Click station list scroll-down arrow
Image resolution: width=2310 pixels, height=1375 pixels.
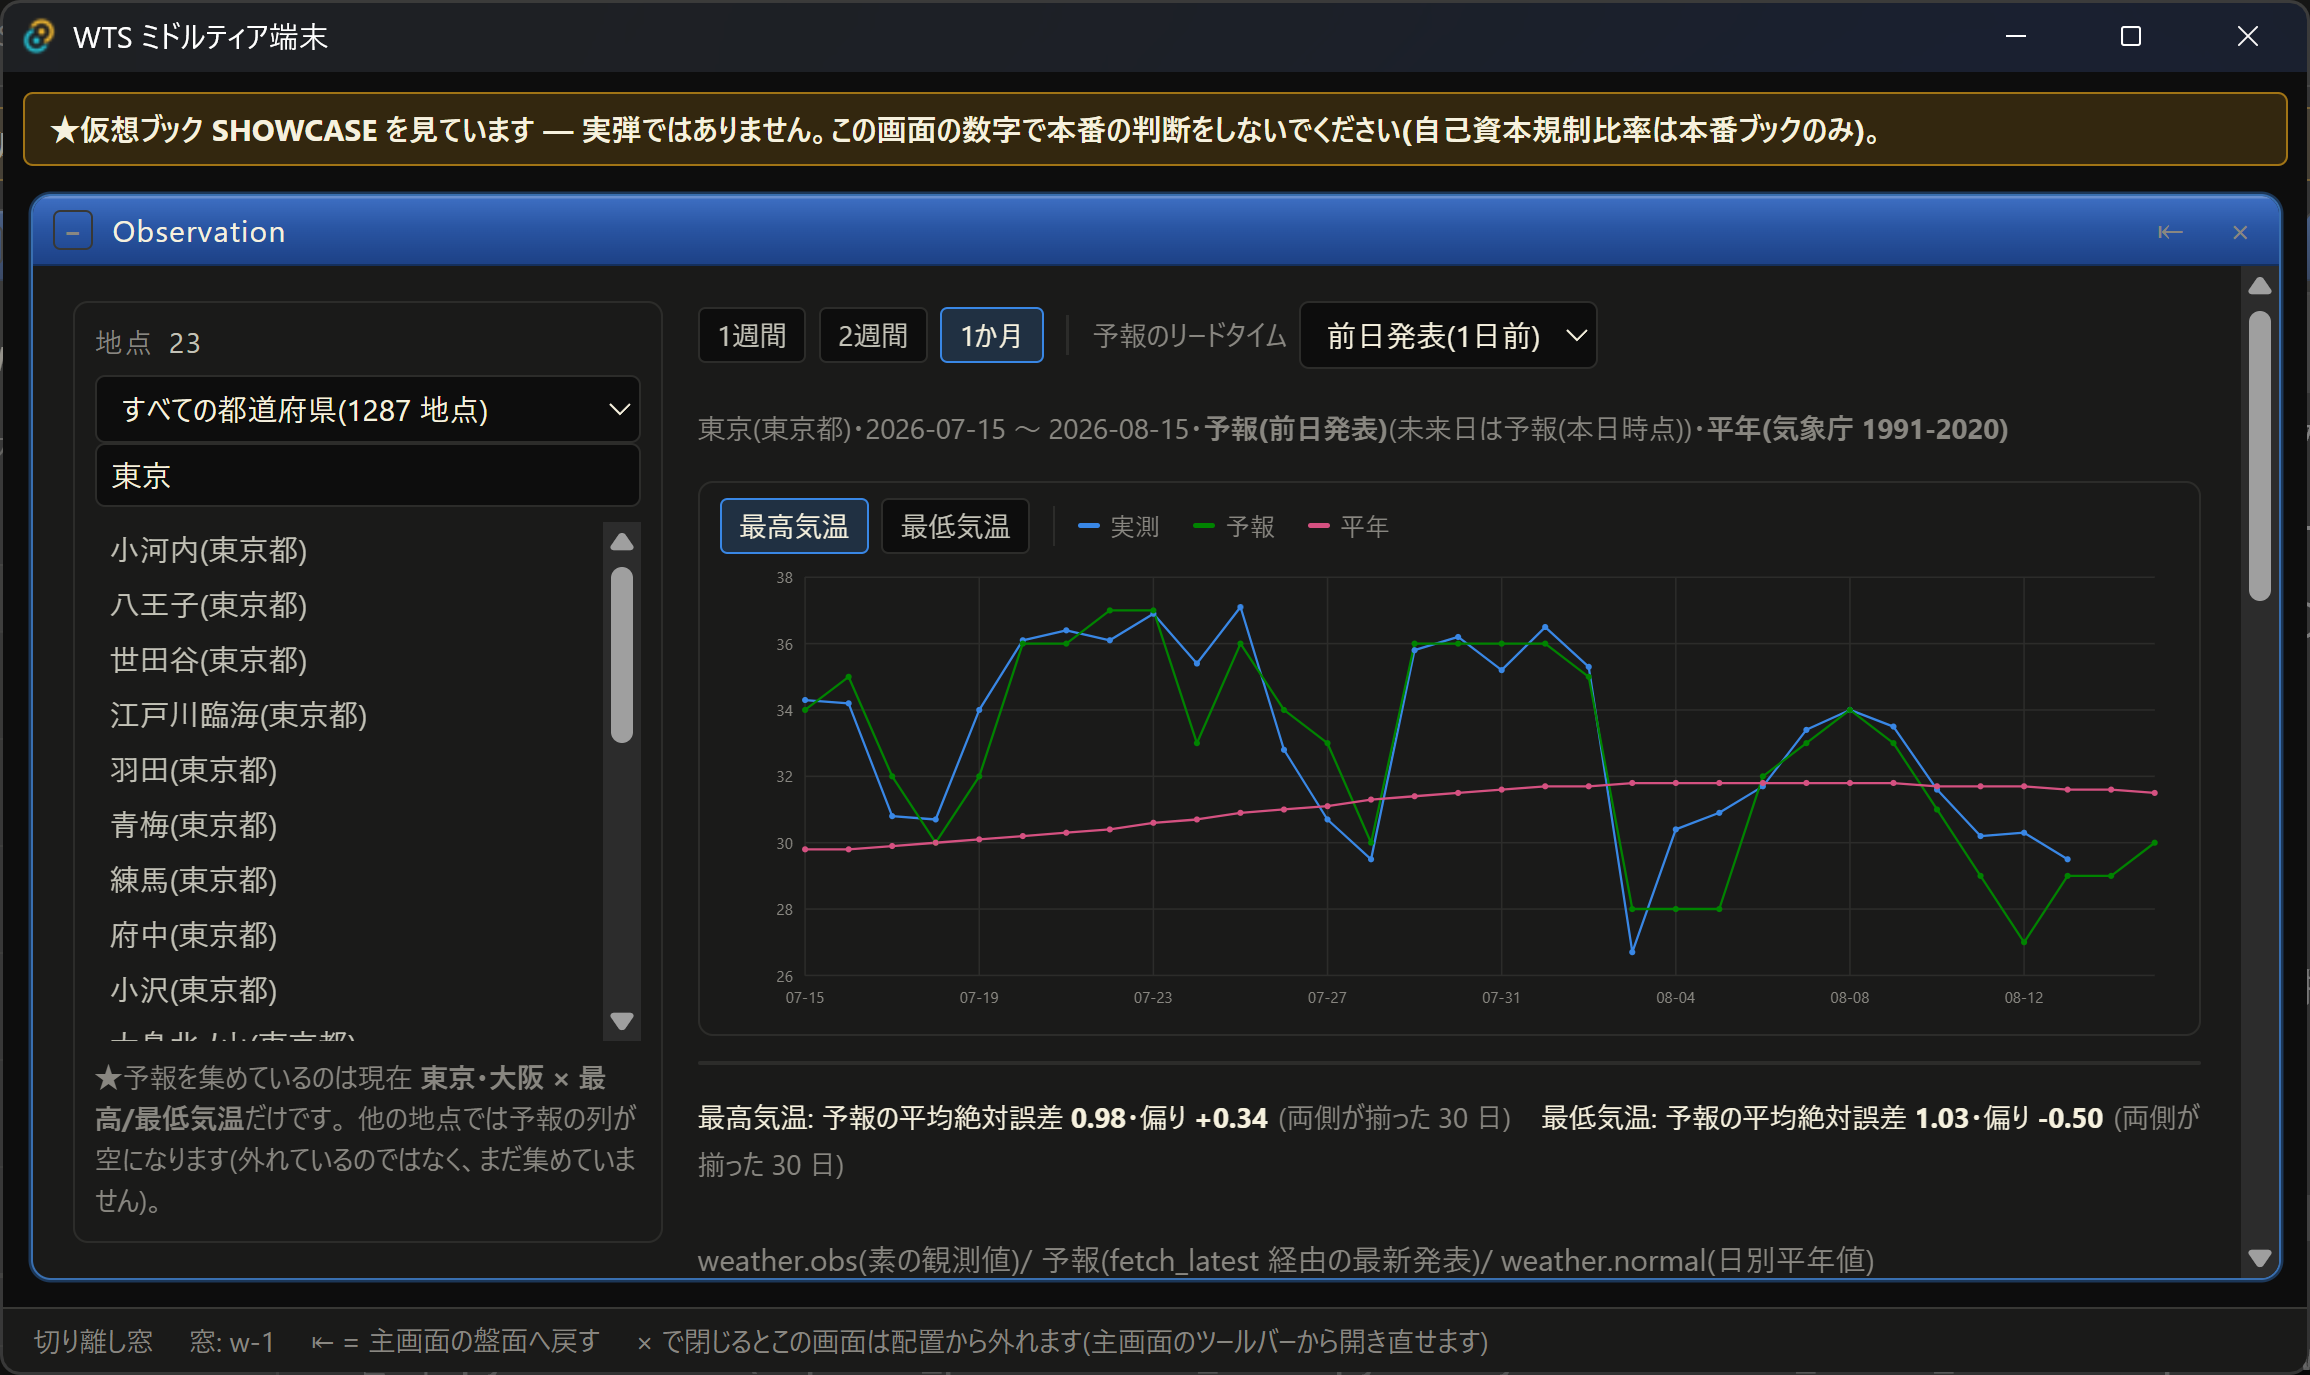coord(622,1021)
